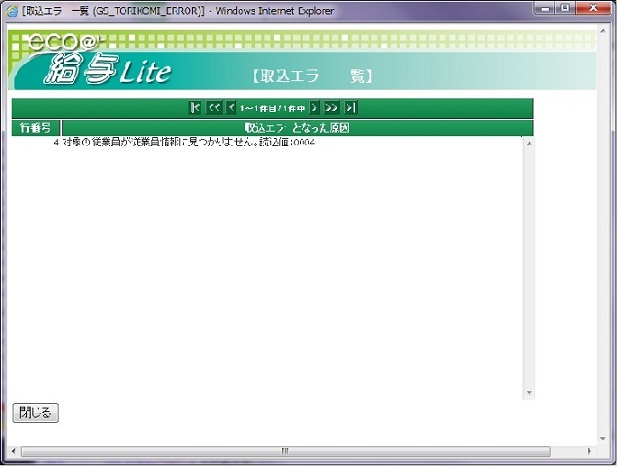This screenshot has width=620, height=468.
Task: Jump to the last page of errors
Action: click(351, 108)
